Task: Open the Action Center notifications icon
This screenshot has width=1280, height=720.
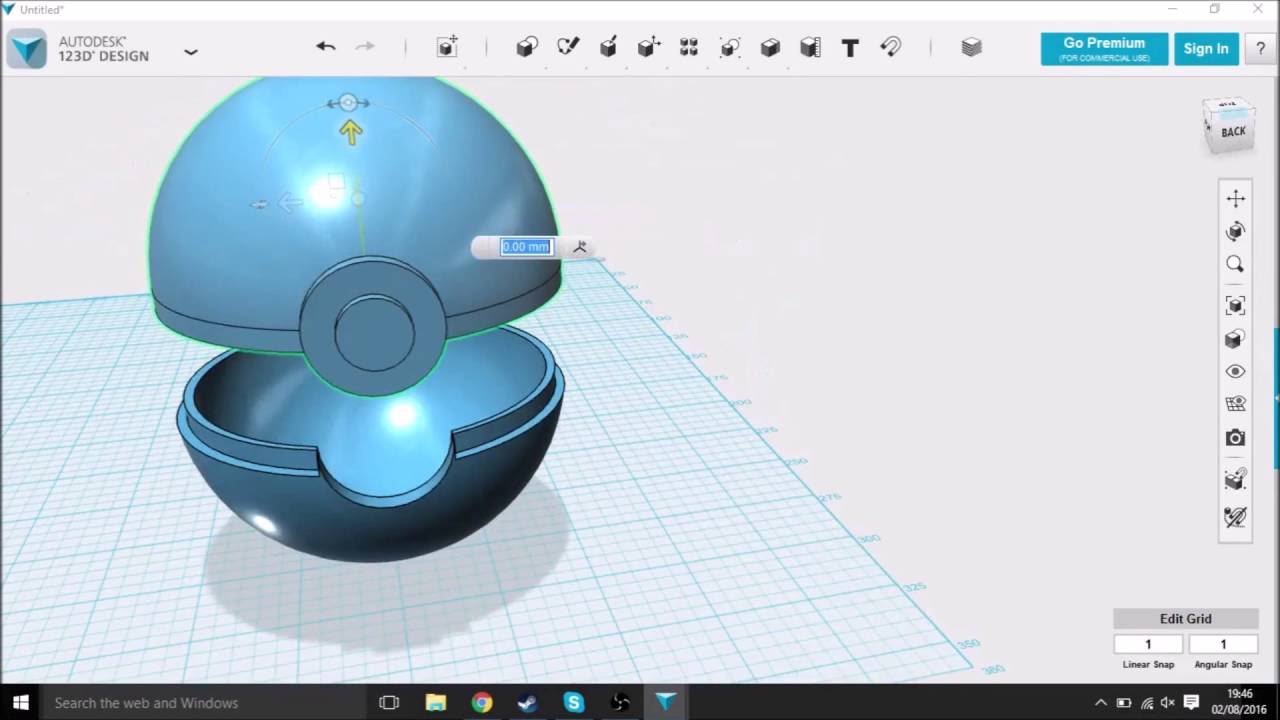Action: 1191,703
